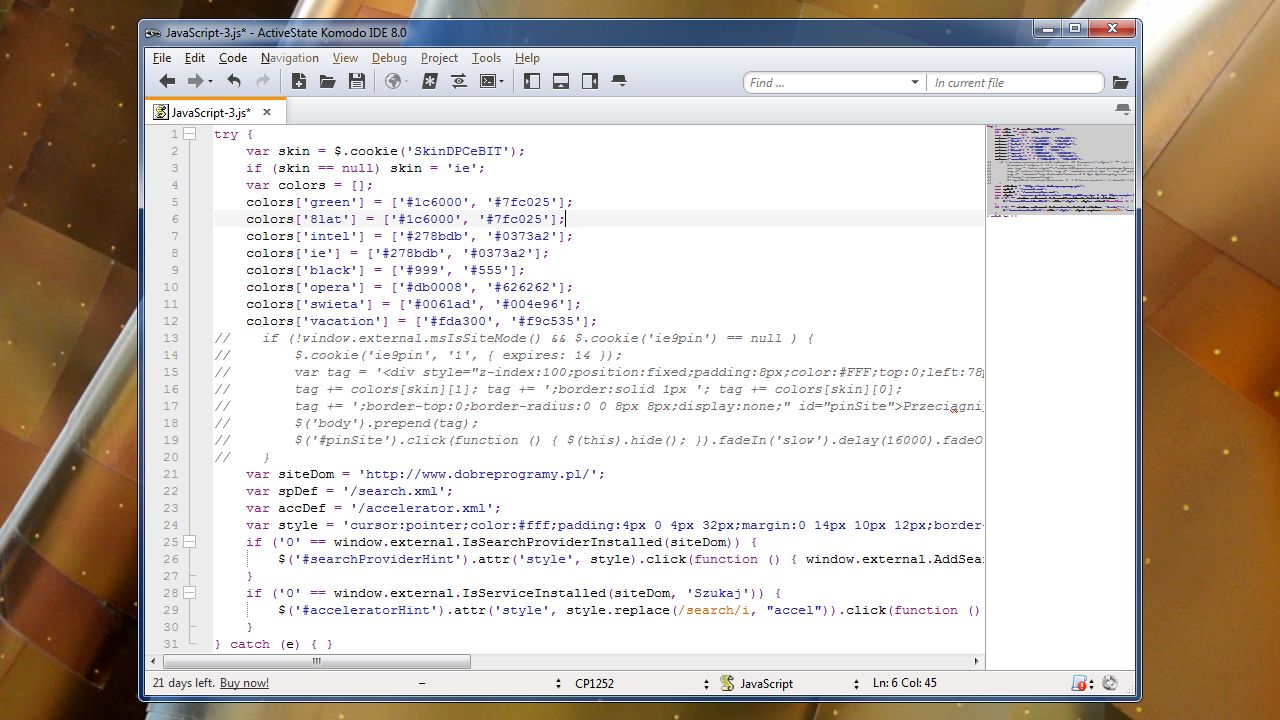
Task: Click the run command terminal icon
Action: [x=488, y=82]
